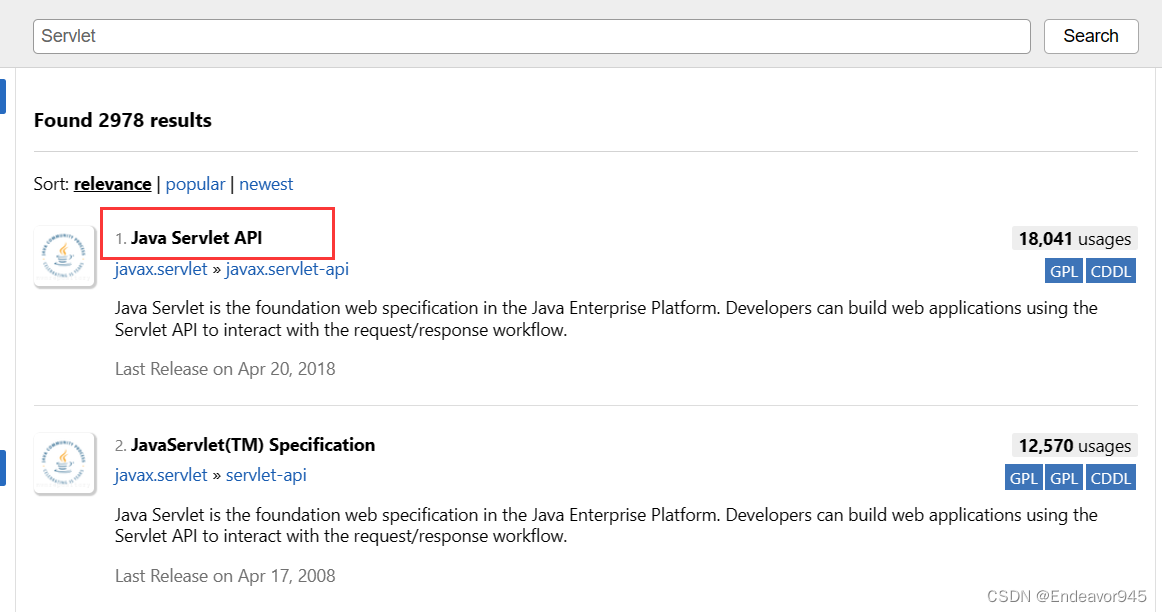Select the relevance sort option
1162x612 pixels.
pyautogui.click(x=113, y=184)
